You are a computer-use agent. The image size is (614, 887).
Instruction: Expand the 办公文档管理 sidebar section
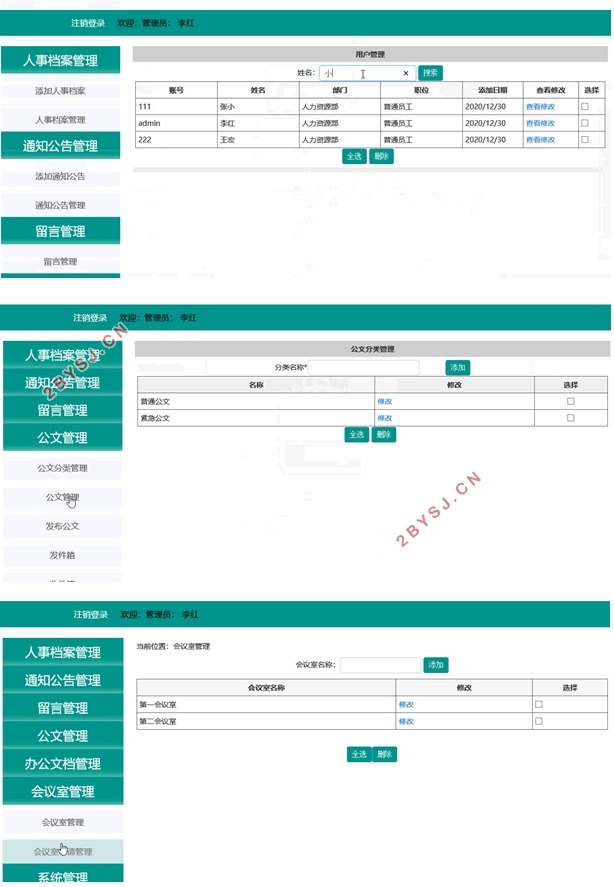pyautogui.click(x=63, y=764)
